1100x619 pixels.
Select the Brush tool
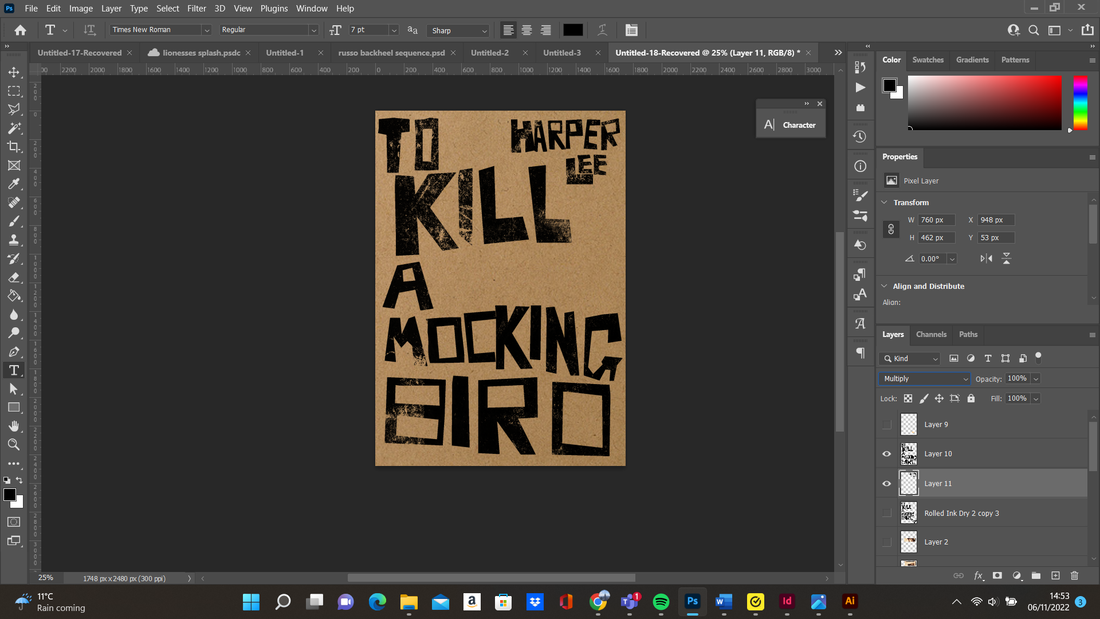(14, 221)
